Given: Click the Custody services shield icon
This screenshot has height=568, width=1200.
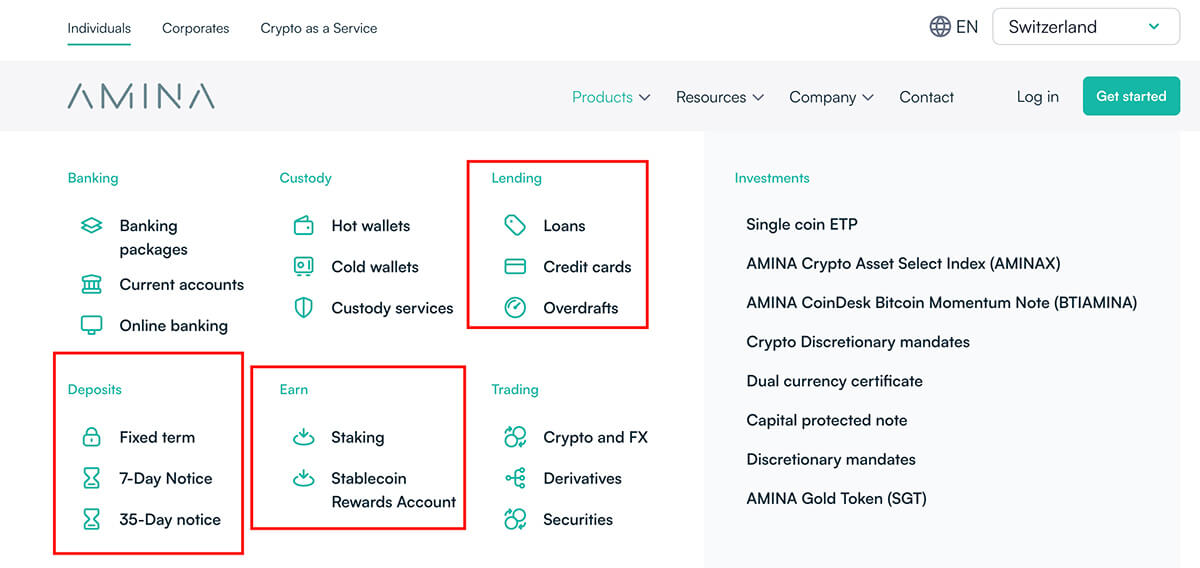Looking at the screenshot, I should tap(304, 308).
